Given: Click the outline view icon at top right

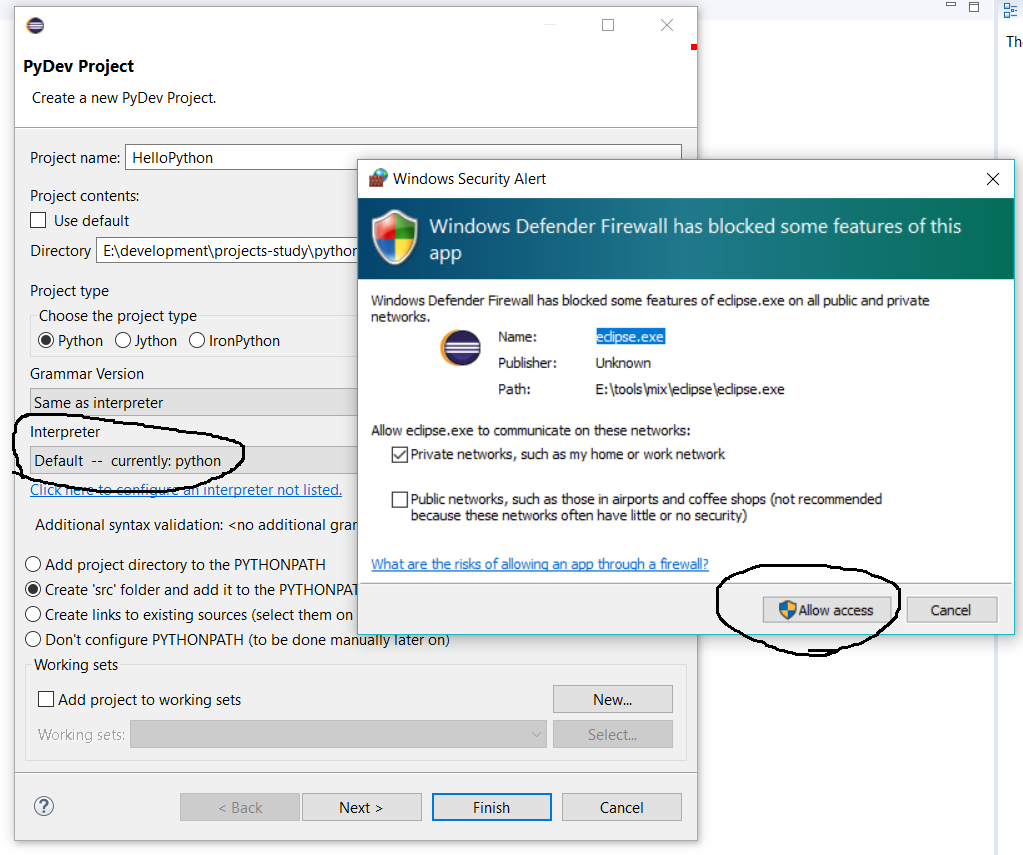Looking at the screenshot, I should pyautogui.click(x=1009, y=10).
